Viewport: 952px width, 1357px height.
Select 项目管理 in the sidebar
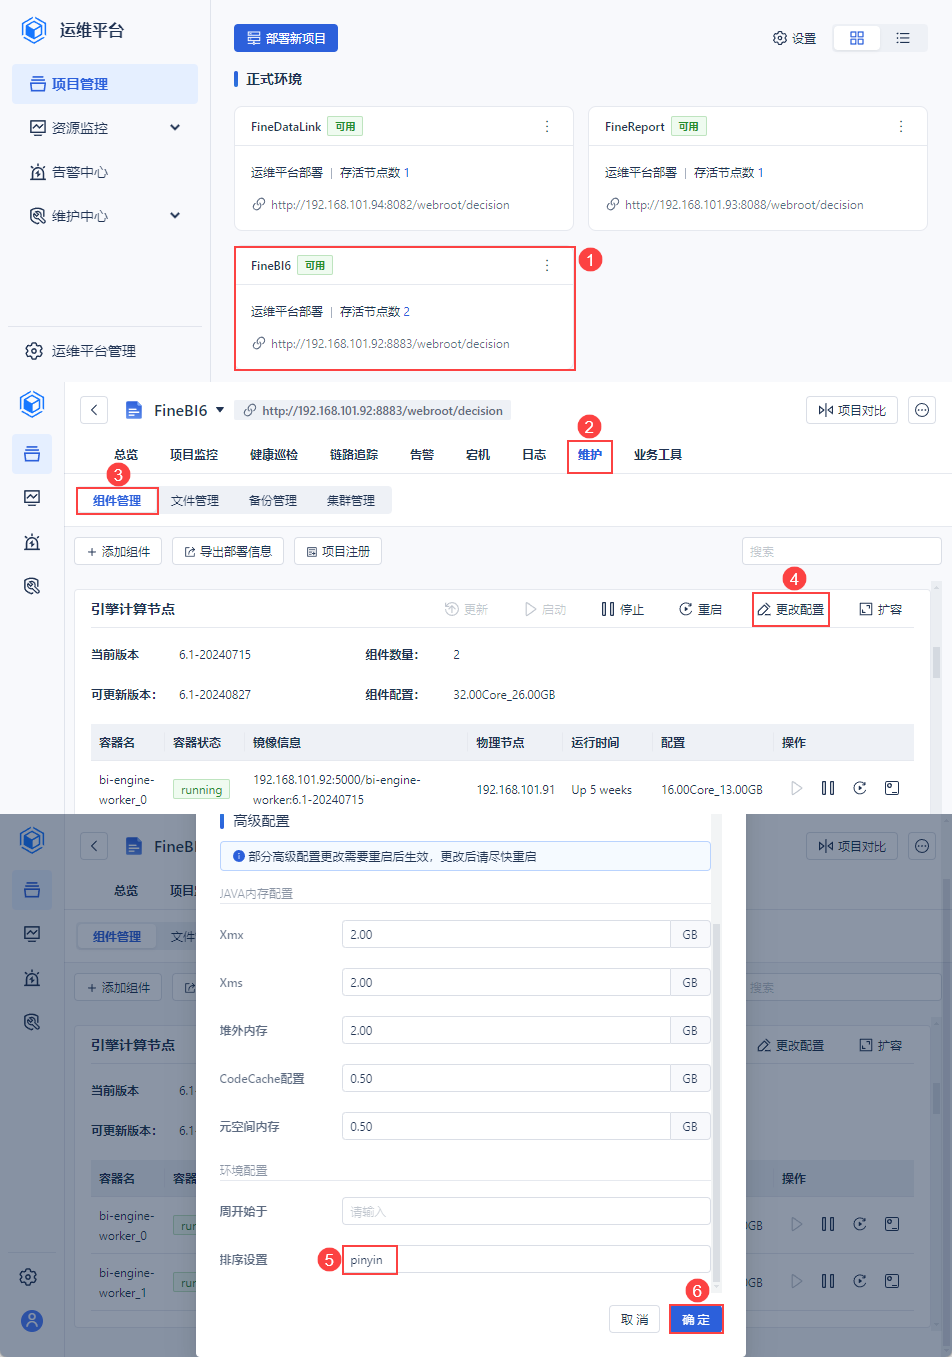[x=105, y=84]
